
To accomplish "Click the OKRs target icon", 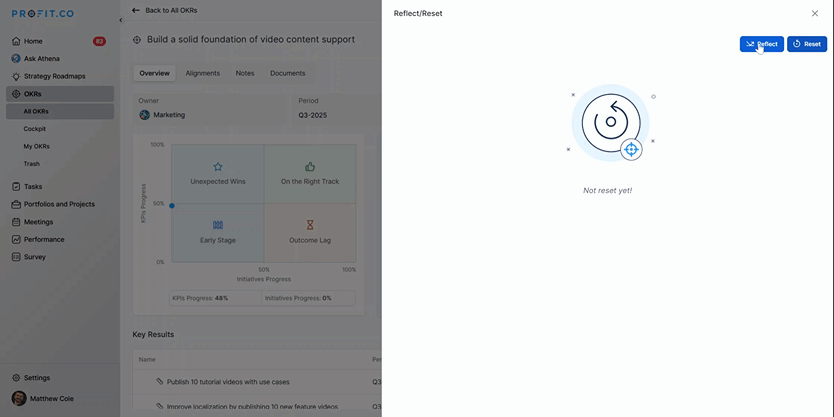I will click(x=16, y=94).
